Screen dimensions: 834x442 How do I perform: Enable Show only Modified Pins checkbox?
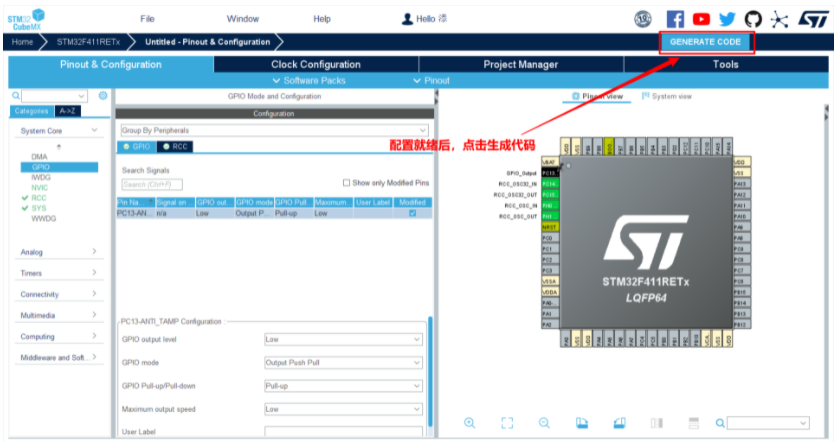pos(346,182)
